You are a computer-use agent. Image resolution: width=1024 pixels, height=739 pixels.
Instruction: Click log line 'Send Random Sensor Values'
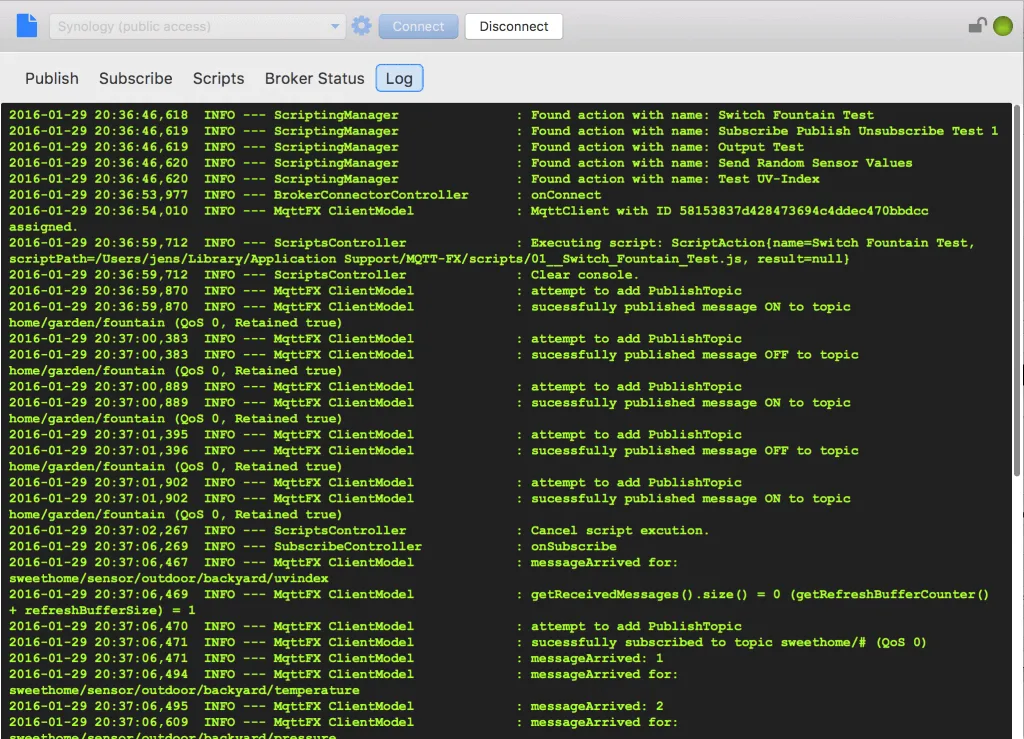pos(815,163)
